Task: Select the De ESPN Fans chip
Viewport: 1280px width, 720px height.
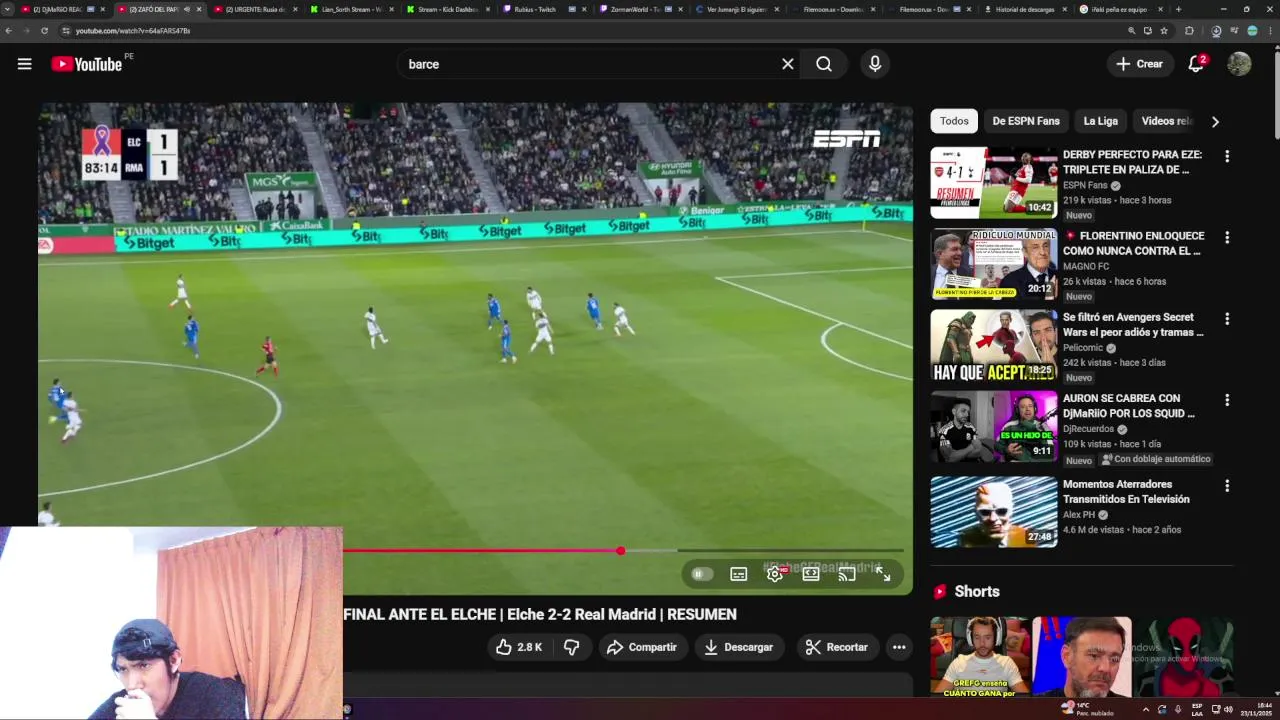Action: tap(1026, 121)
